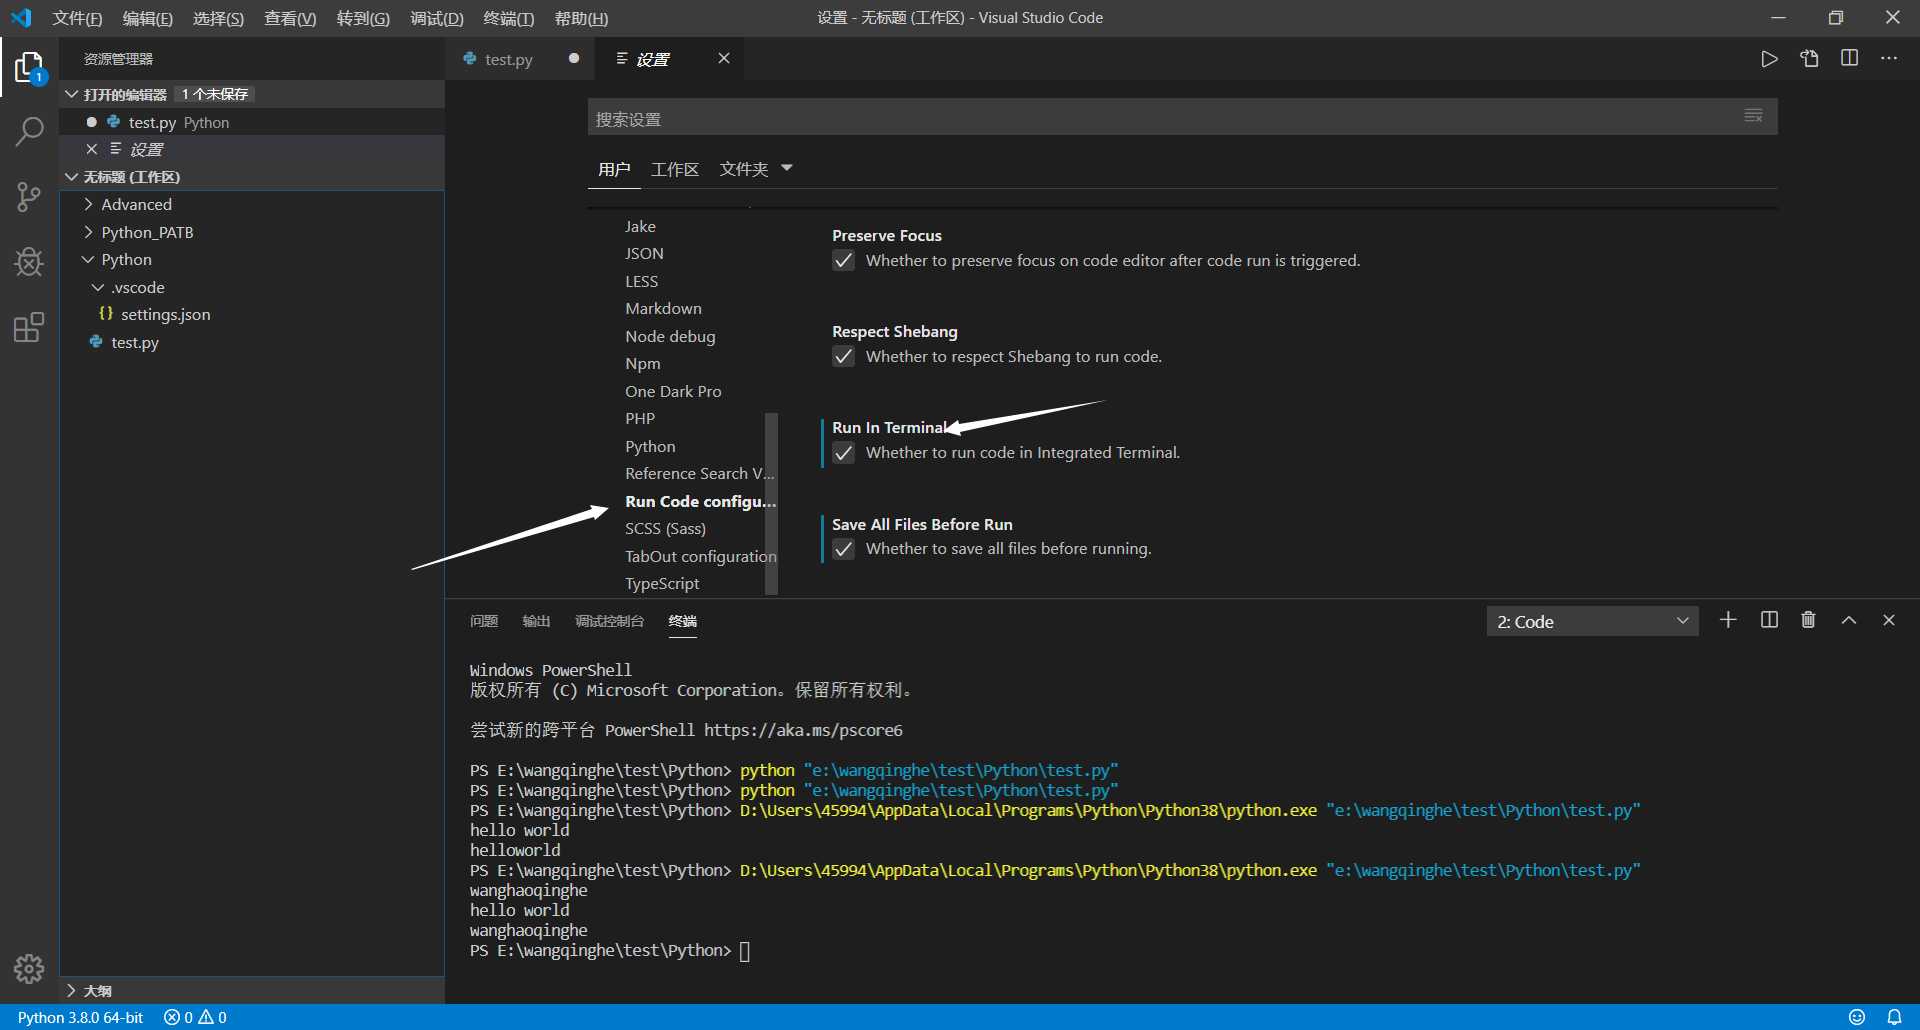
Task: Open the Debug view in activity bar
Action: click(x=29, y=262)
